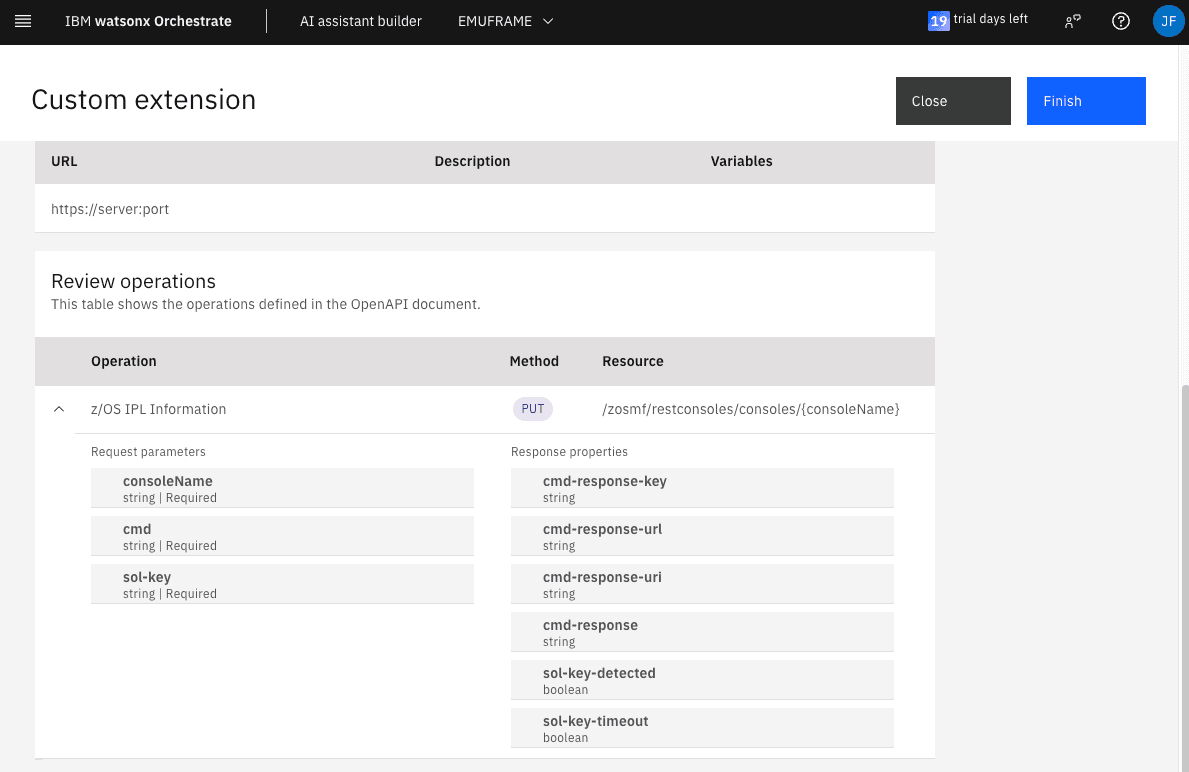Click the PUT method tag
Viewport: 1189px width, 772px height.
click(x=533, y=409)
